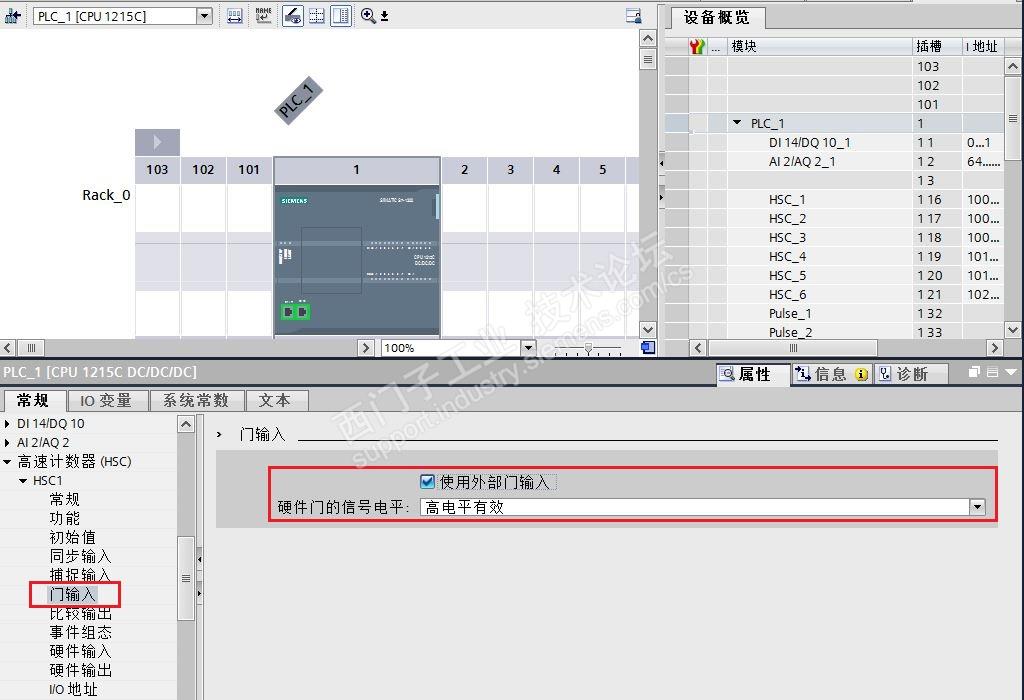Select I/O 地址 under HSC1

tap(73, 689)
